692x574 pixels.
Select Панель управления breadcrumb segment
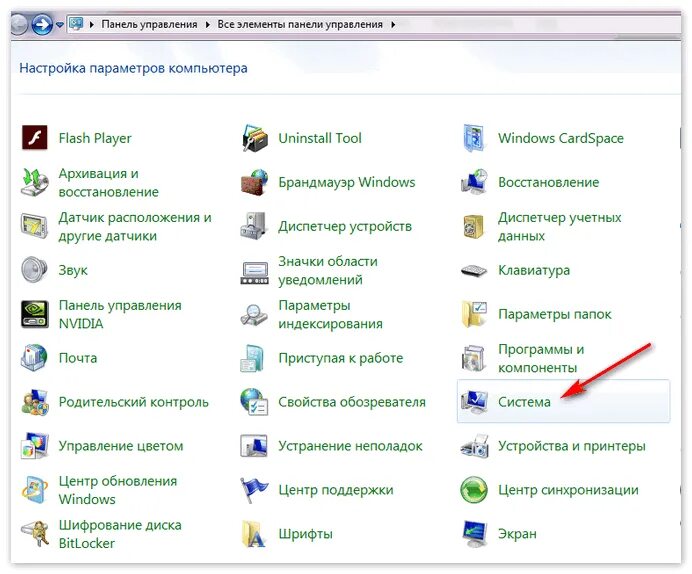click(x=150, y=24)
